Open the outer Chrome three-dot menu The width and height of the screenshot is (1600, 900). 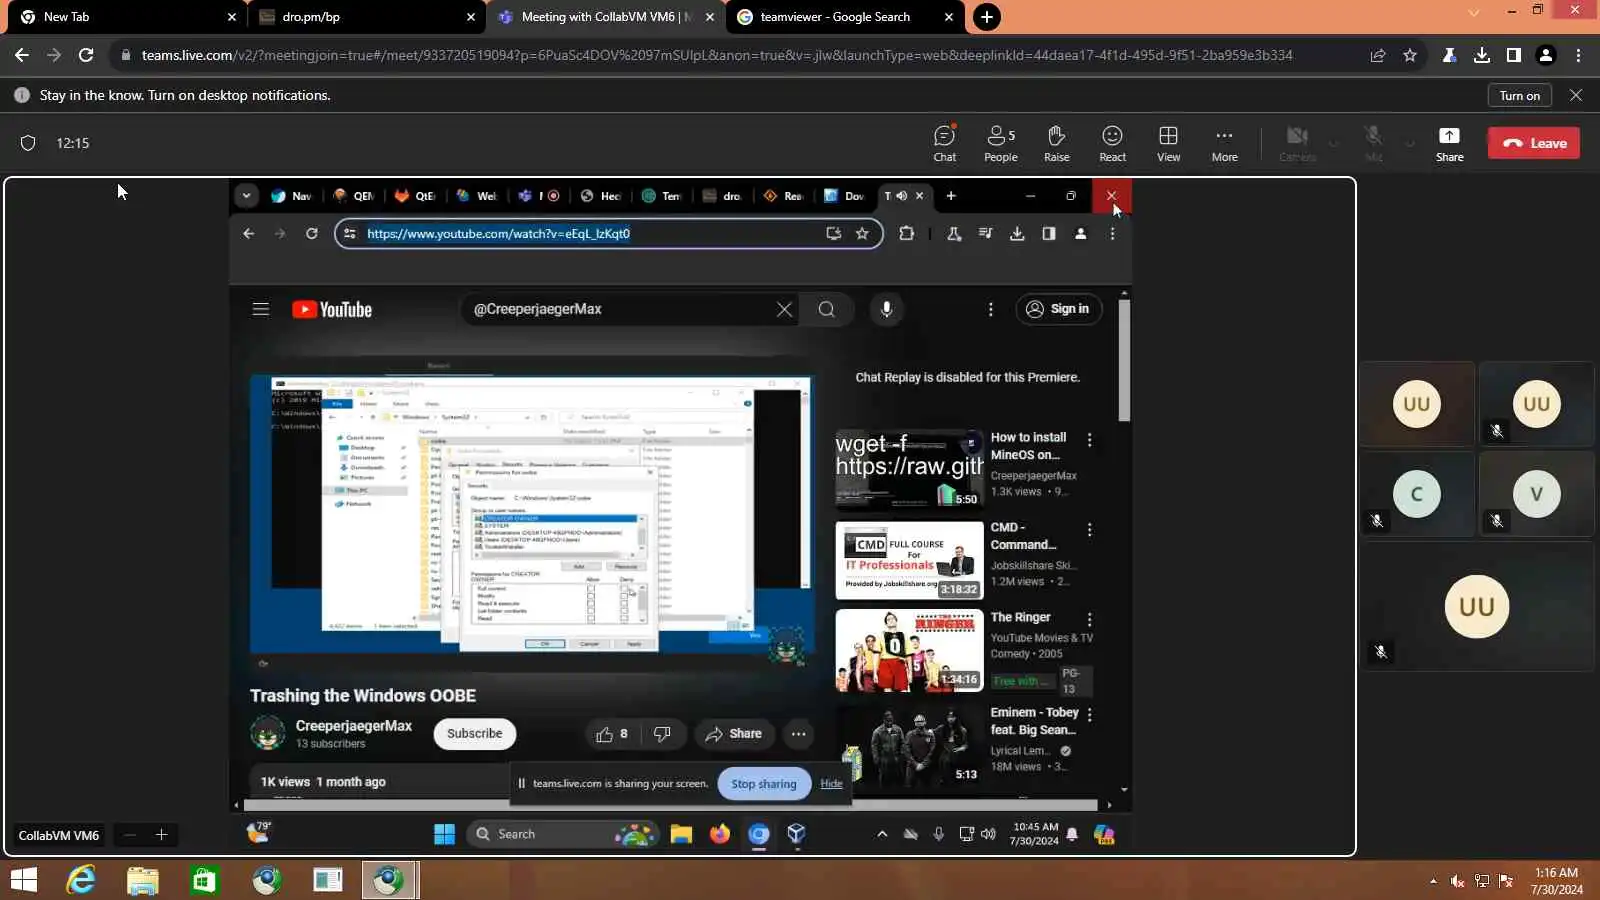click(x=1579, y=55)
